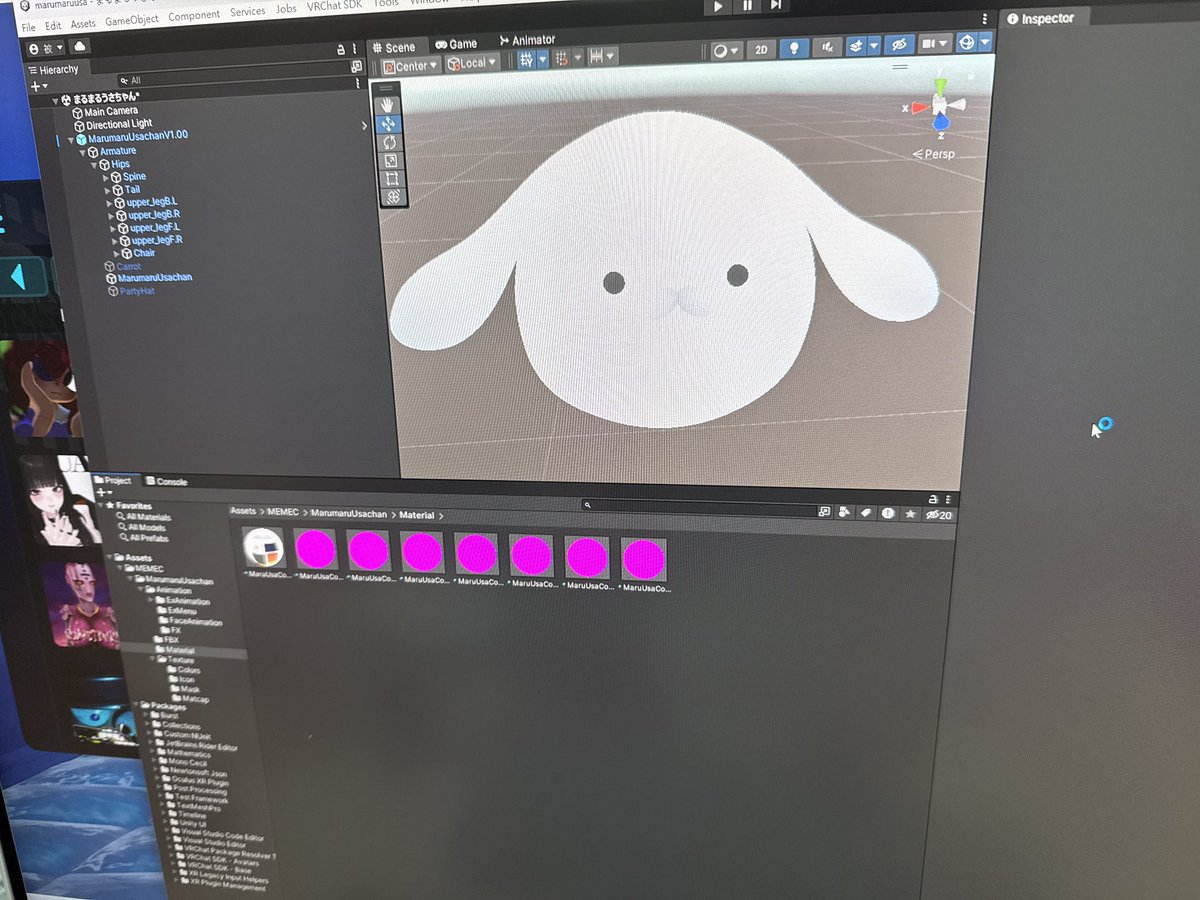The height and width of the screenshot is (900, 1200).
Task: Select the Move tool in Scene overlay
Action: tap(390, 124)
